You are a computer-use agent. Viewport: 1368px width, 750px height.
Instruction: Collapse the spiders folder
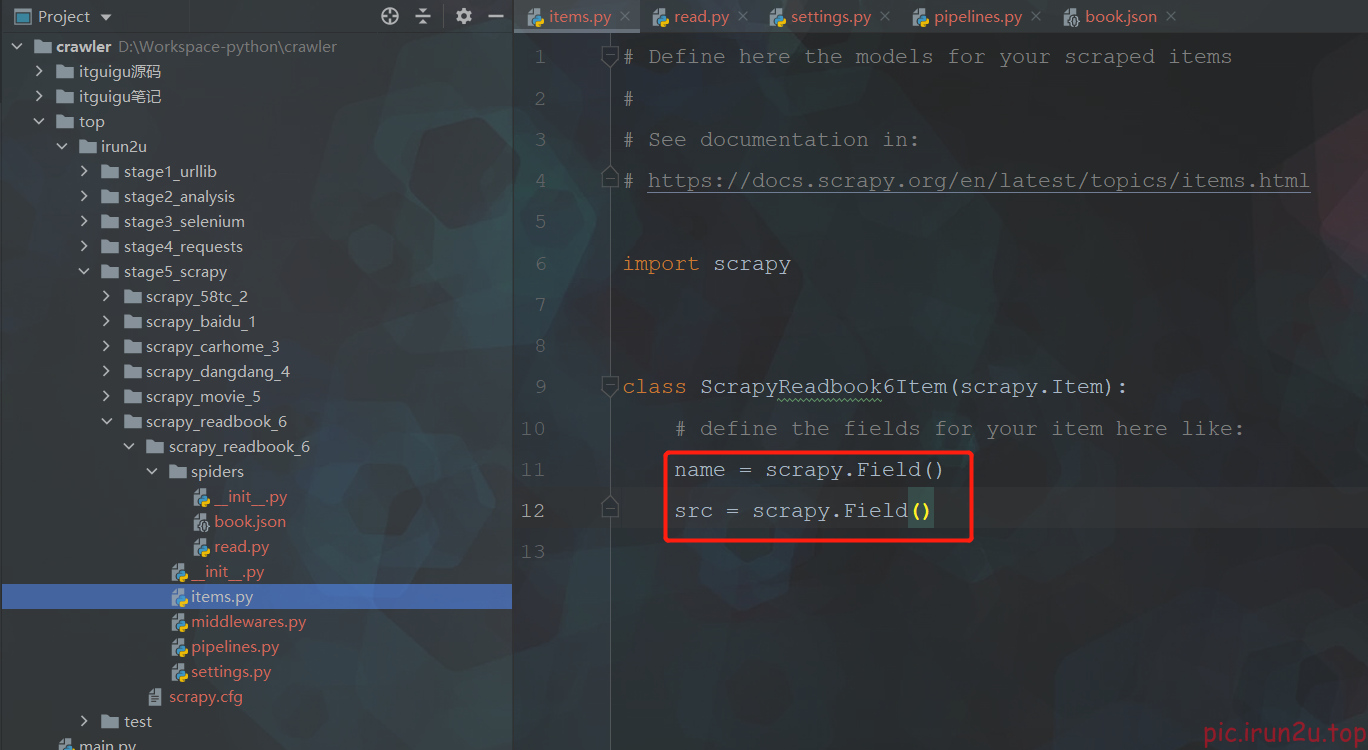[152, 471]
